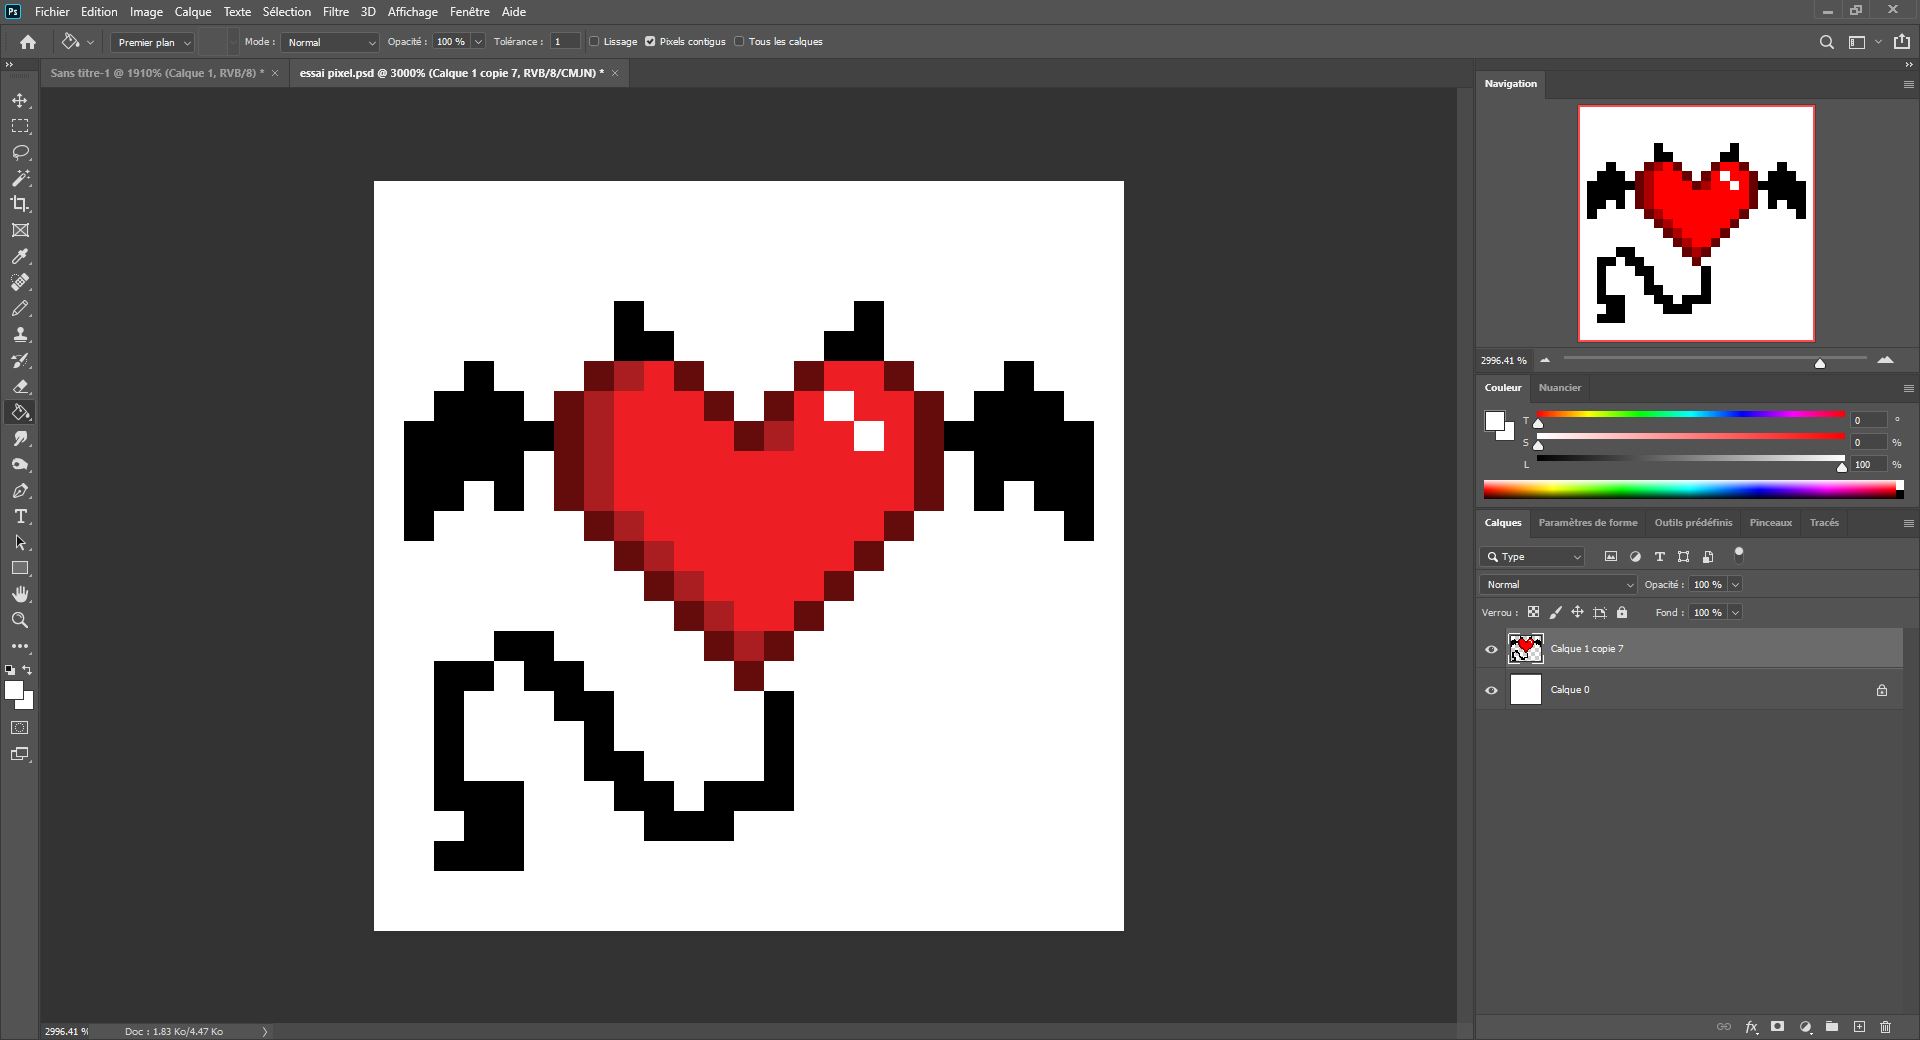1920x1040 pixels.
Task: Select the Lasso tool
Action: point(20,153)
